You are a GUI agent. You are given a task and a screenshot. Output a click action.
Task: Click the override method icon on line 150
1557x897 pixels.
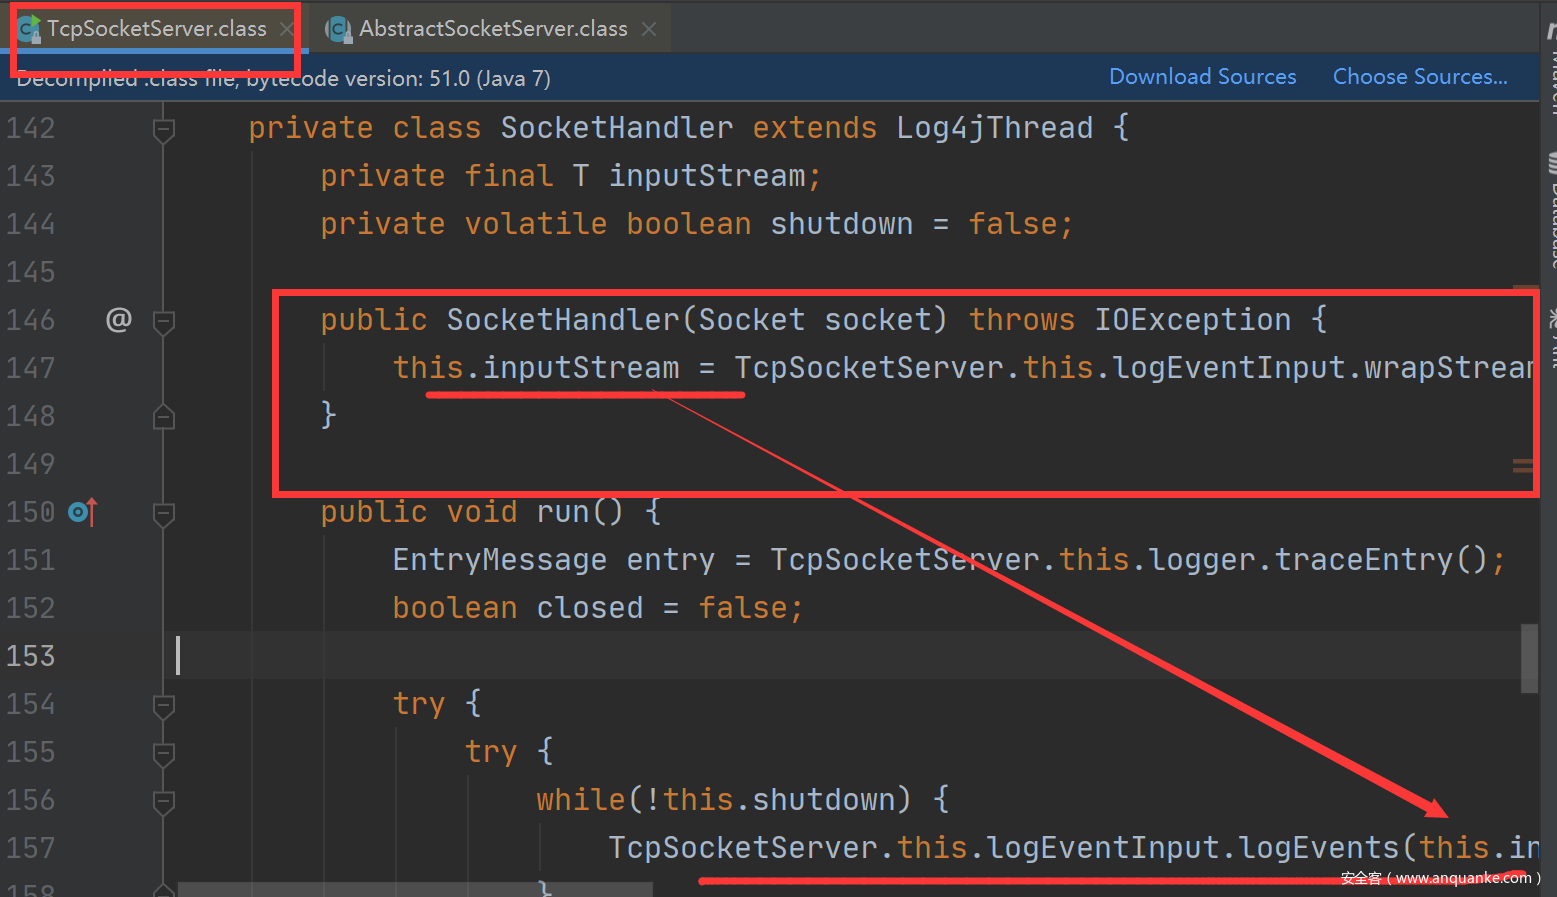pos(82,512)
